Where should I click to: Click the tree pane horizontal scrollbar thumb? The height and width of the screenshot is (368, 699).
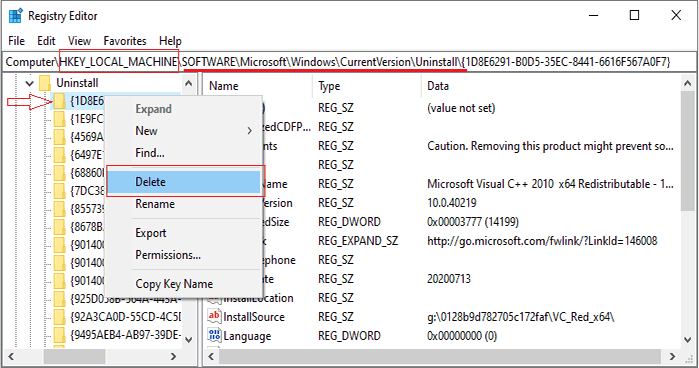pyautogui.click(x=74, y=356)
